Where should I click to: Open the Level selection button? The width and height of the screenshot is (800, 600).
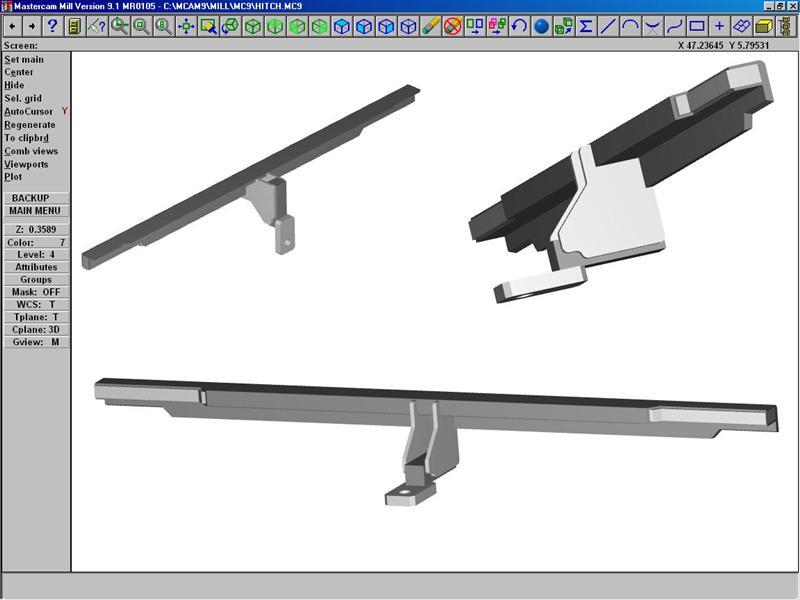tap(36, 255)
